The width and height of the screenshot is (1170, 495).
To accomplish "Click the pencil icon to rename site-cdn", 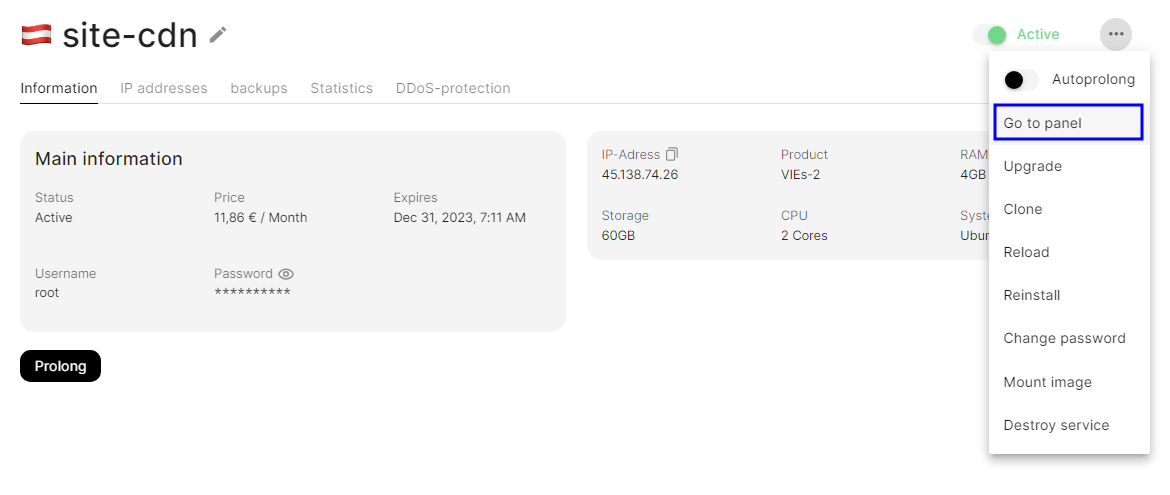I will (x=218, y=35).
